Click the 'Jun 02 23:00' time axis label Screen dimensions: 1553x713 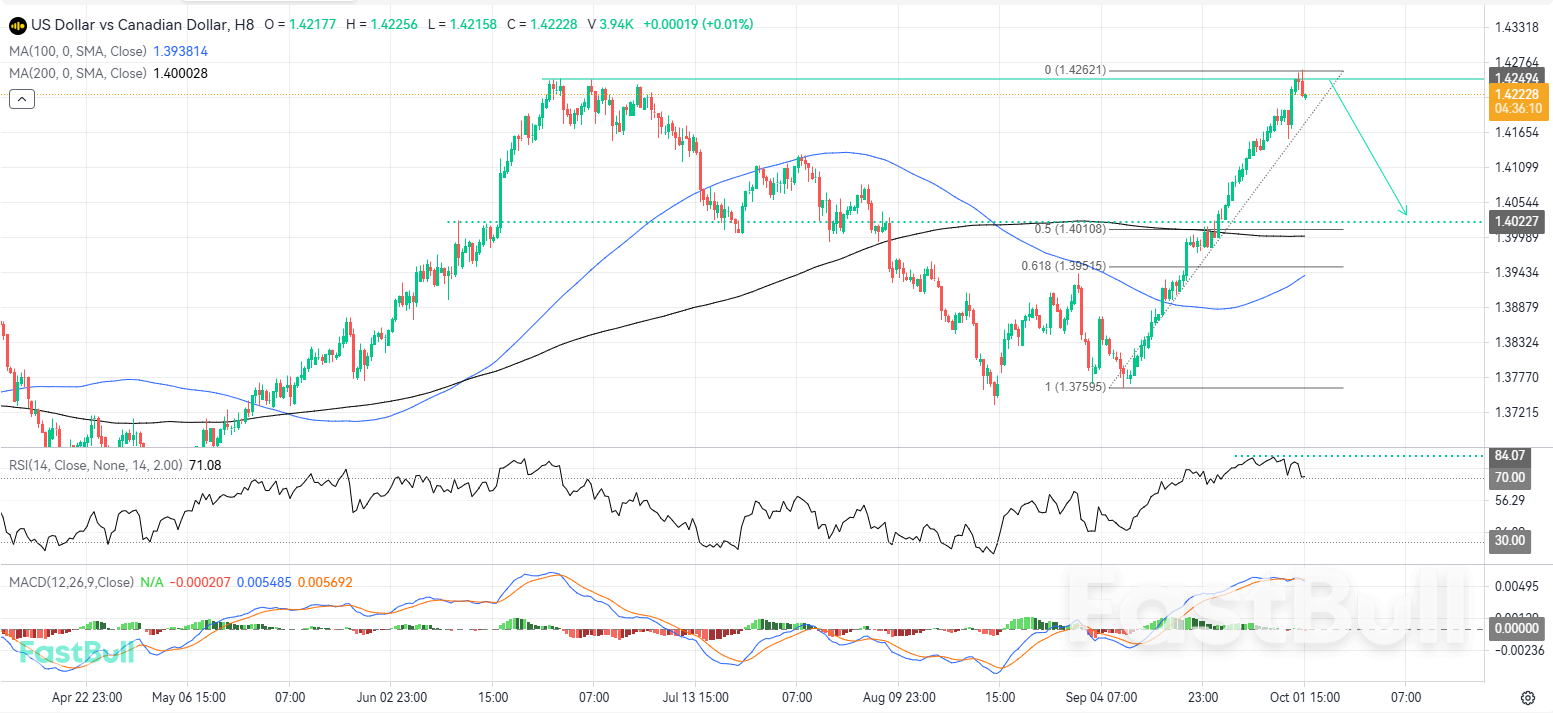[x=392, y=697]
